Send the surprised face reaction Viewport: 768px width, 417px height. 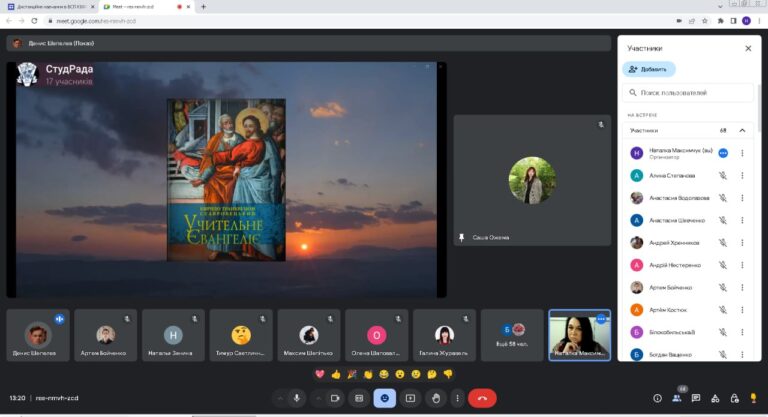400,374
